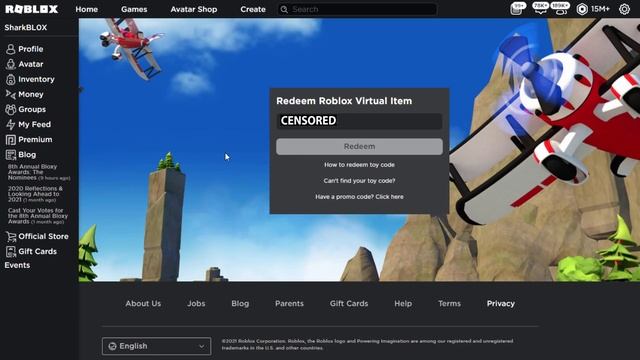Open Gift Cards in the sidebar

pos(38,251)
